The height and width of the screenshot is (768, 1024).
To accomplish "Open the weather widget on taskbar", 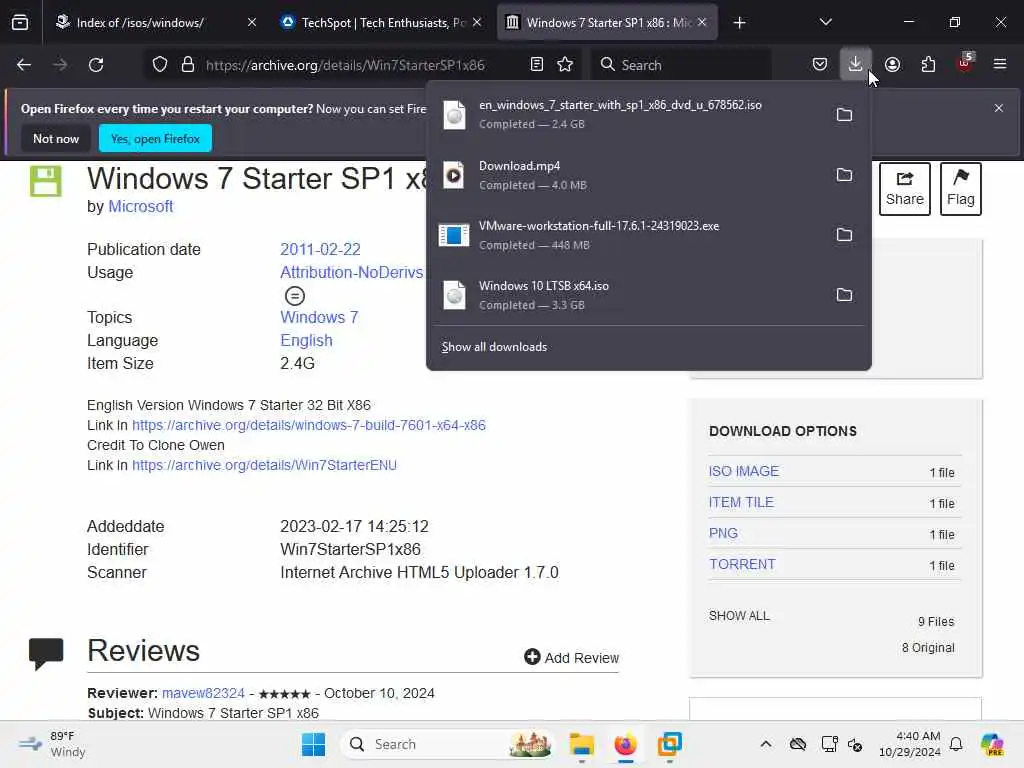I will (52, 744).
